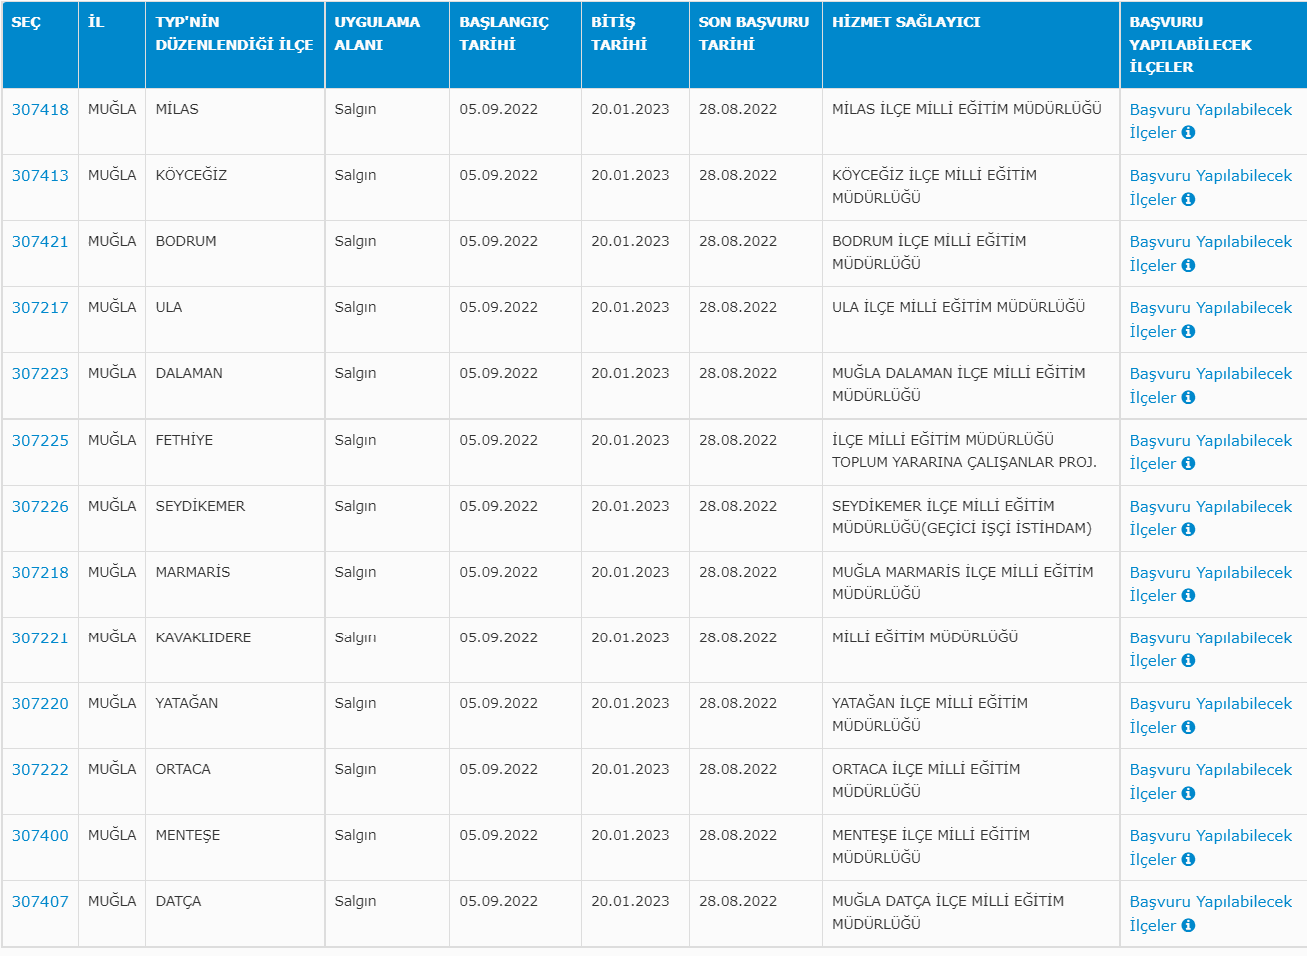
Task: Choose program 307217 for ULA
Action: coord(40,308)
